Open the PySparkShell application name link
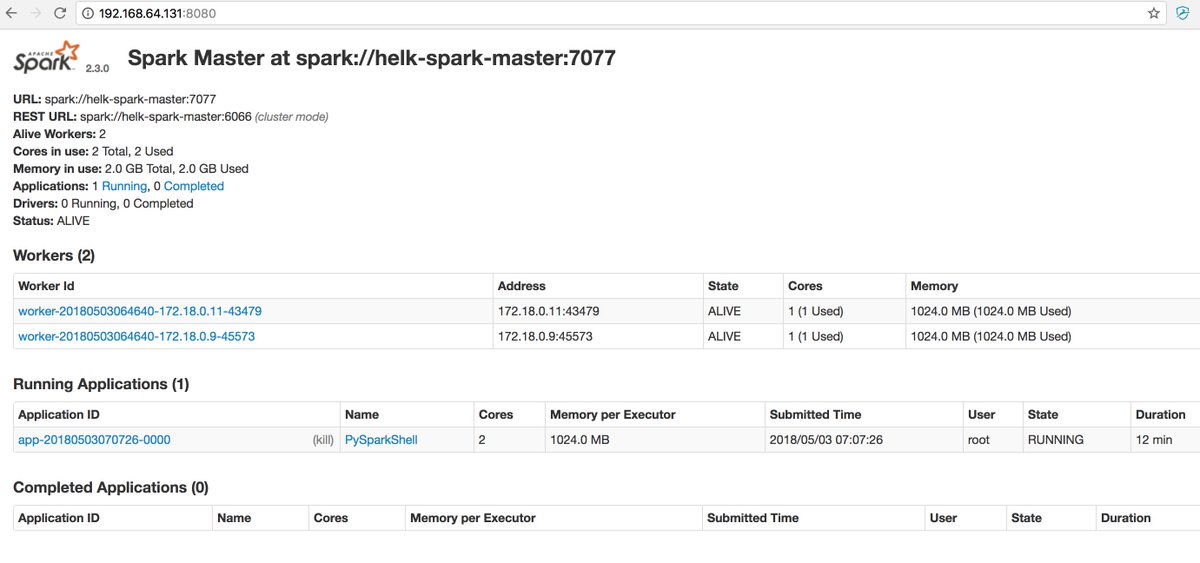This screenshot has height=563, width=1200. coord(381,439)
